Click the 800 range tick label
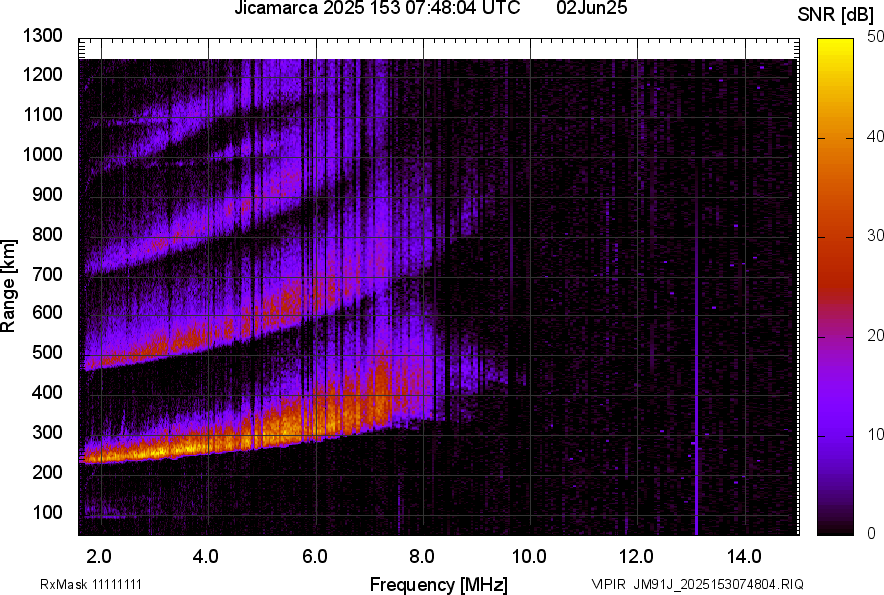This screenshot has height=595, width=884. 47,234
